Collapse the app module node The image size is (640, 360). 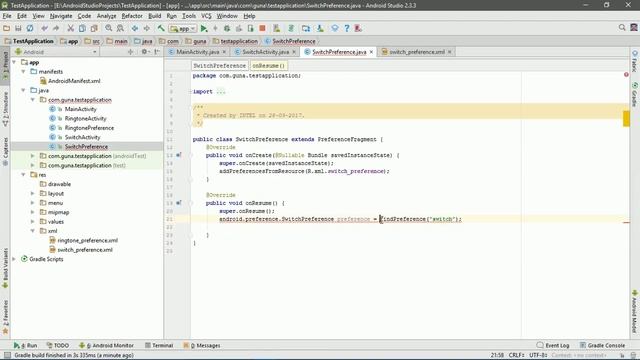pos(14,62)
